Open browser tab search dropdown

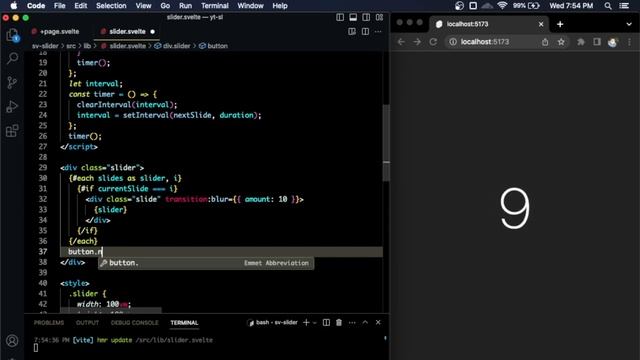tap(629, 24)
